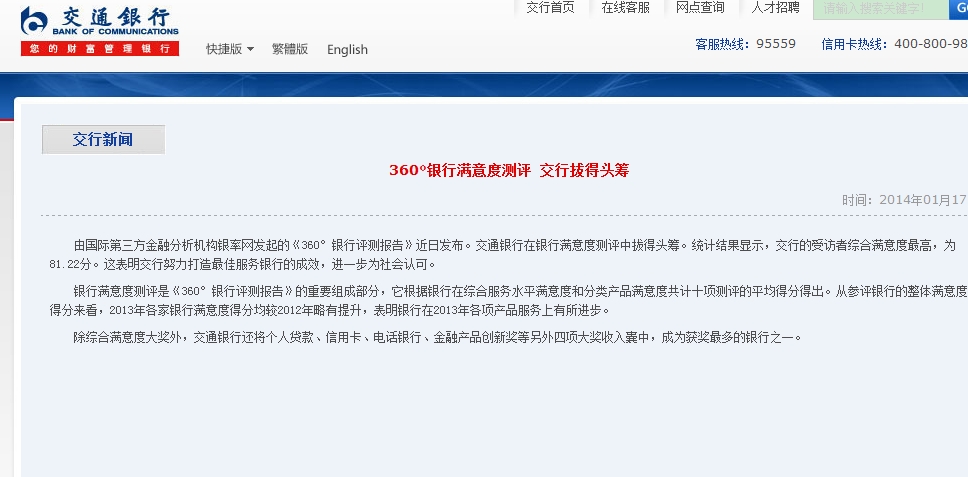Focus the search keyword input field

(x=881, y=9)
